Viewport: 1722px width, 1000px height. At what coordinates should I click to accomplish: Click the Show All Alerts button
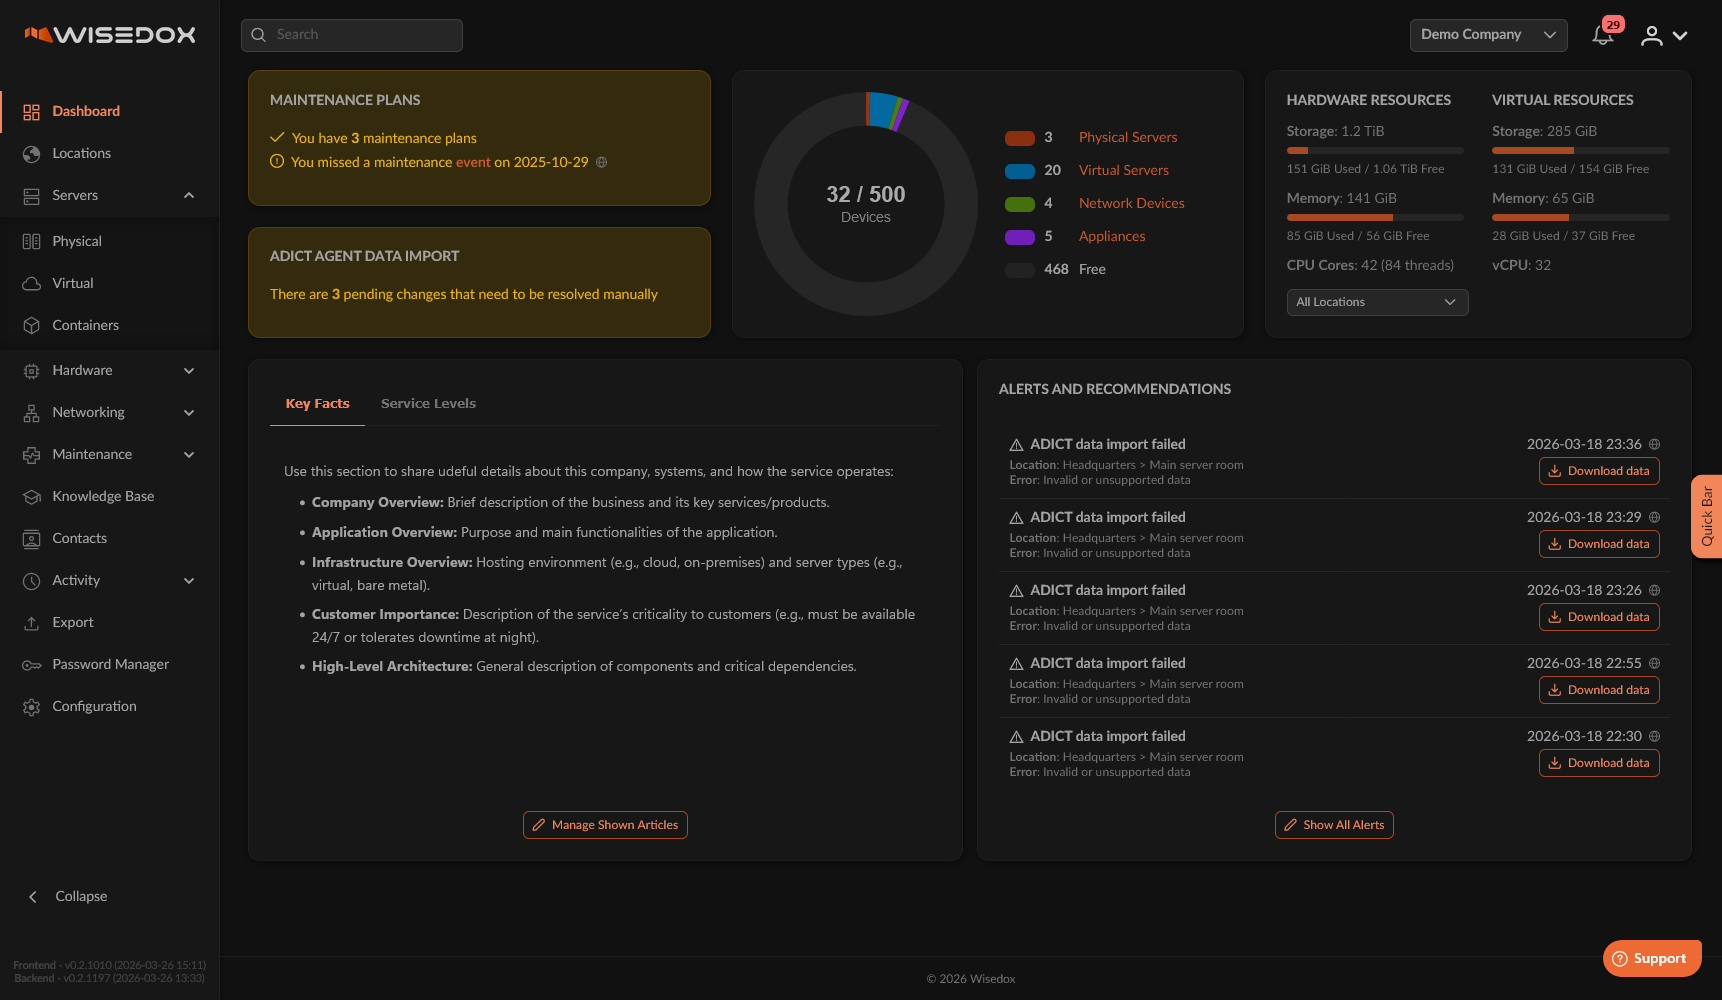[1333, 825]
